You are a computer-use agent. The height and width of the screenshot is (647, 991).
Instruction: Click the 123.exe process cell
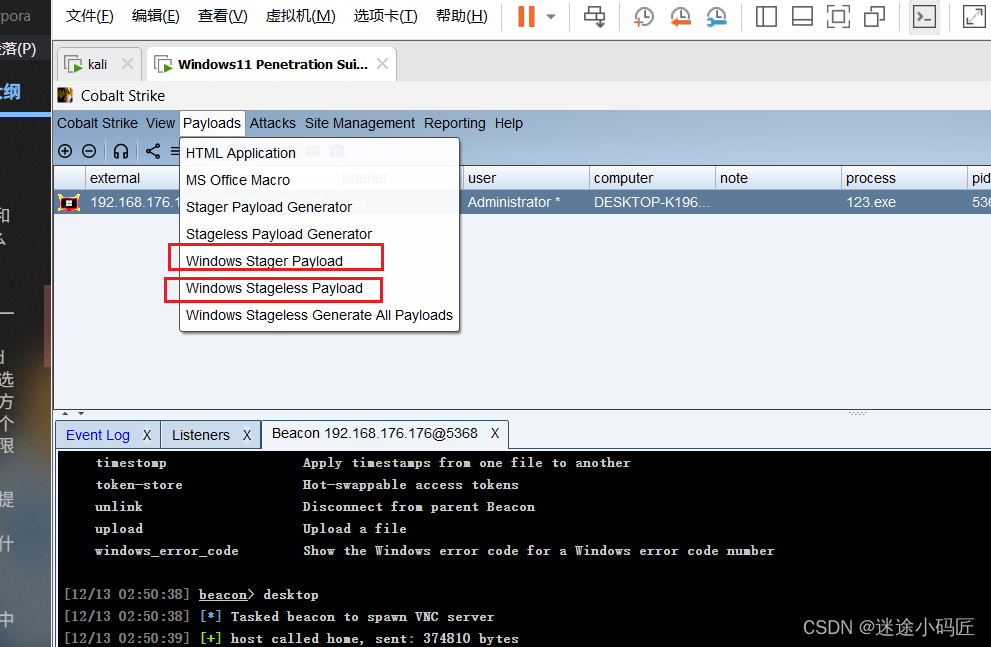click(904, 202)
